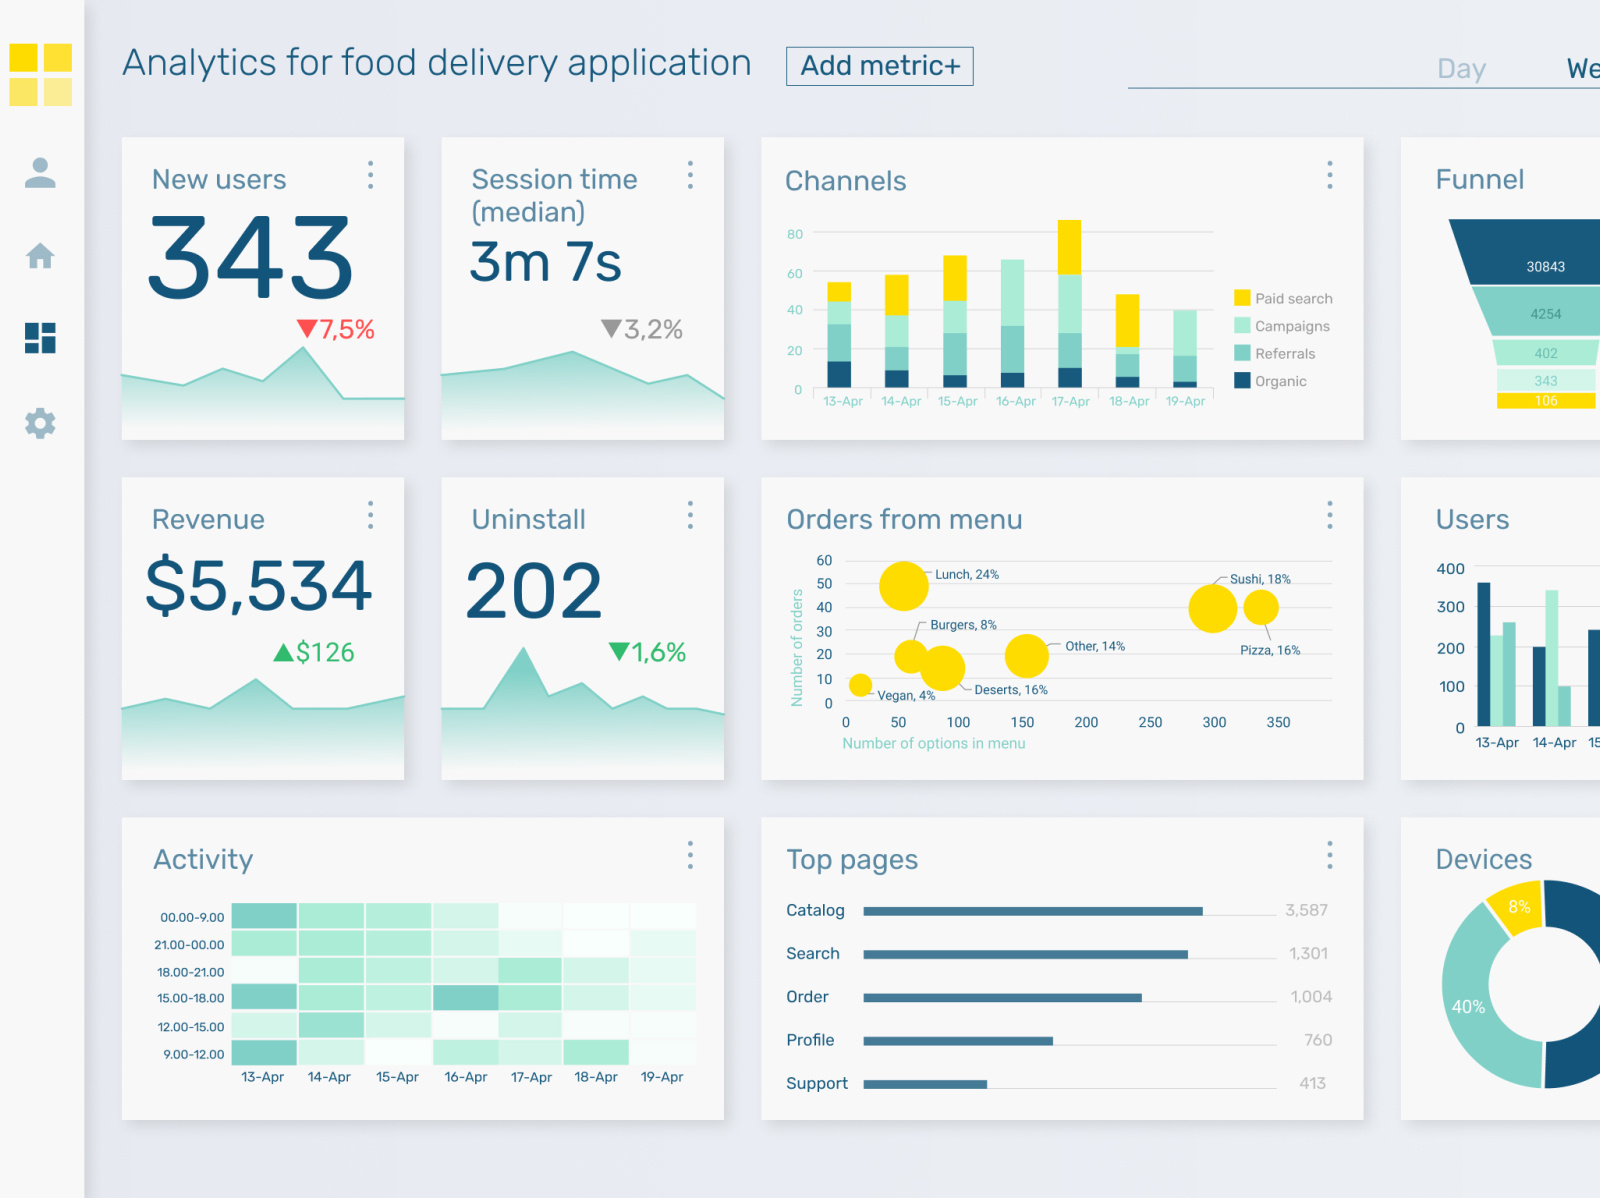Click the Lunch bubble in Orders from menu
The width and height of the screenshot is (1600, 1198).
903,588
